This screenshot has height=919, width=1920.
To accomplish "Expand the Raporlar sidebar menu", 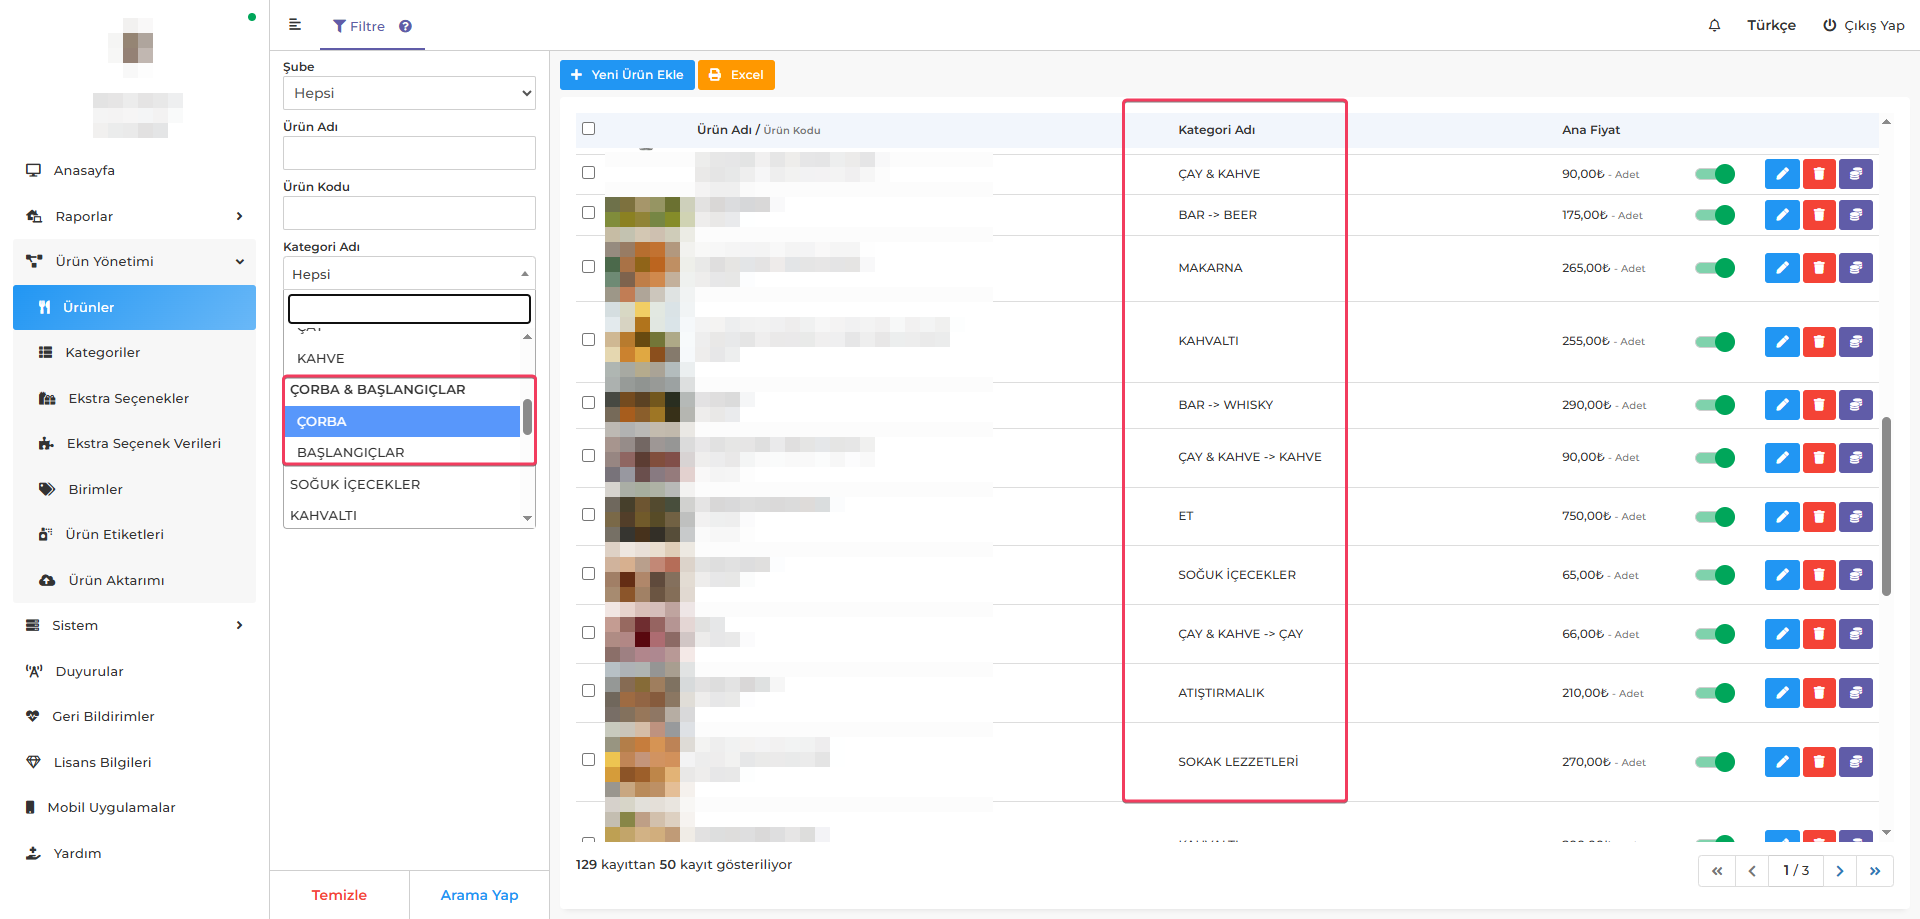I will coord(134,216).
